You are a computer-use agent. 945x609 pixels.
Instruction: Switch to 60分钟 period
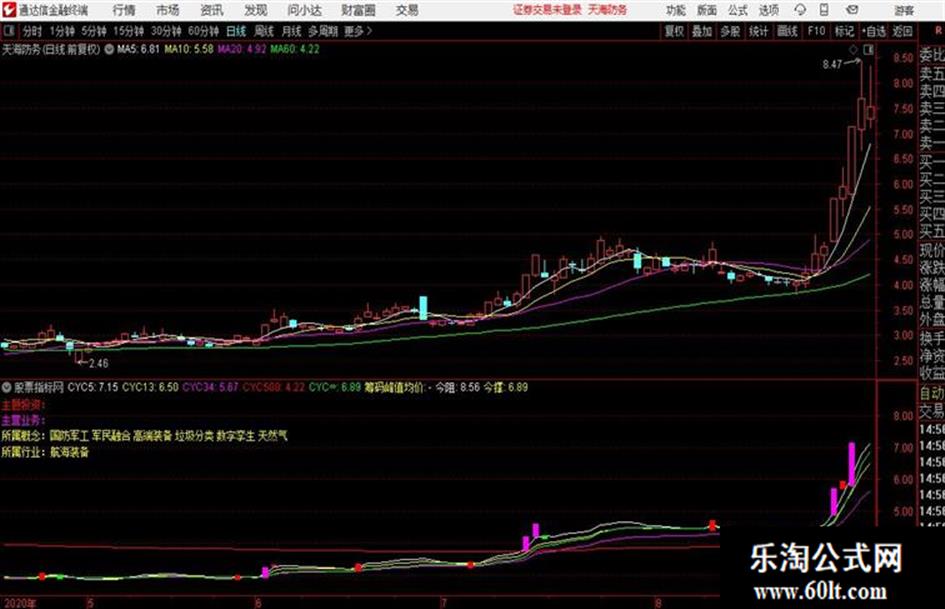pos(204,31)
